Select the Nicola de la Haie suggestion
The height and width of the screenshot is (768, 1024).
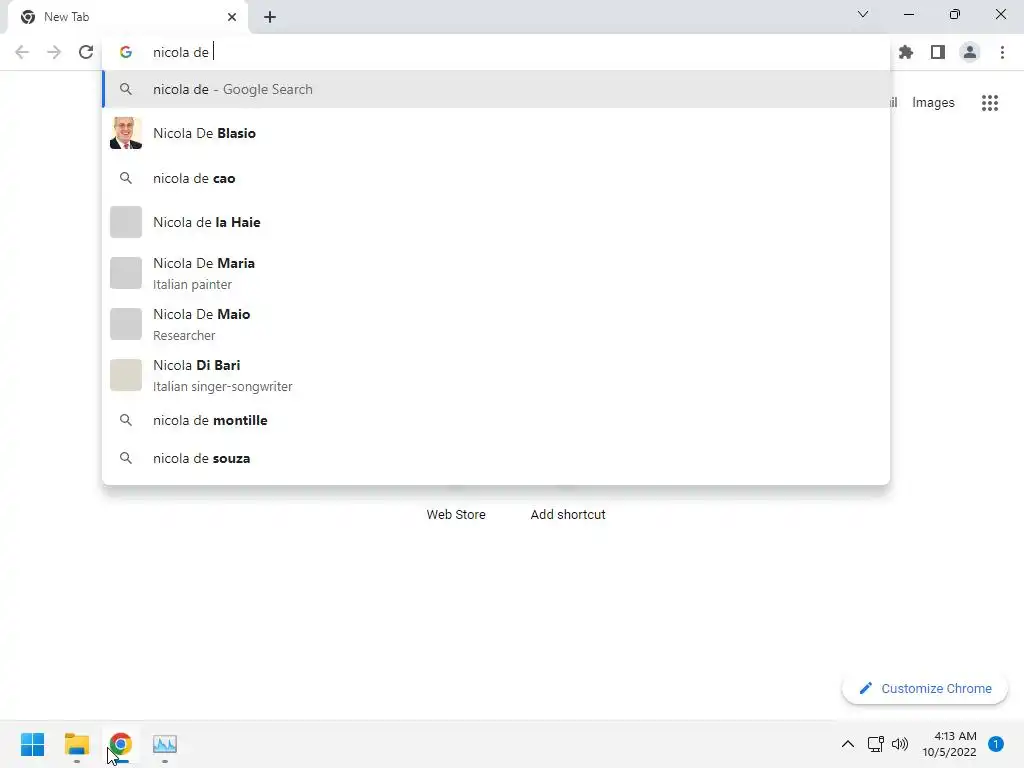click(x=496, y=222)
